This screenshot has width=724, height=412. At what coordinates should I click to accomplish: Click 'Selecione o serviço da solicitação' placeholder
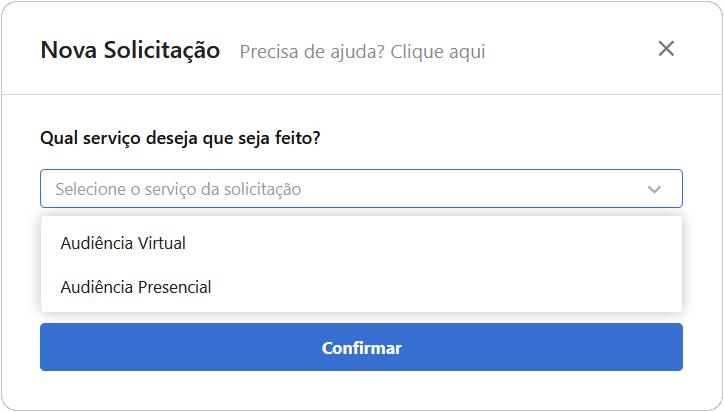pyautogui.click(x=178, y=189)
